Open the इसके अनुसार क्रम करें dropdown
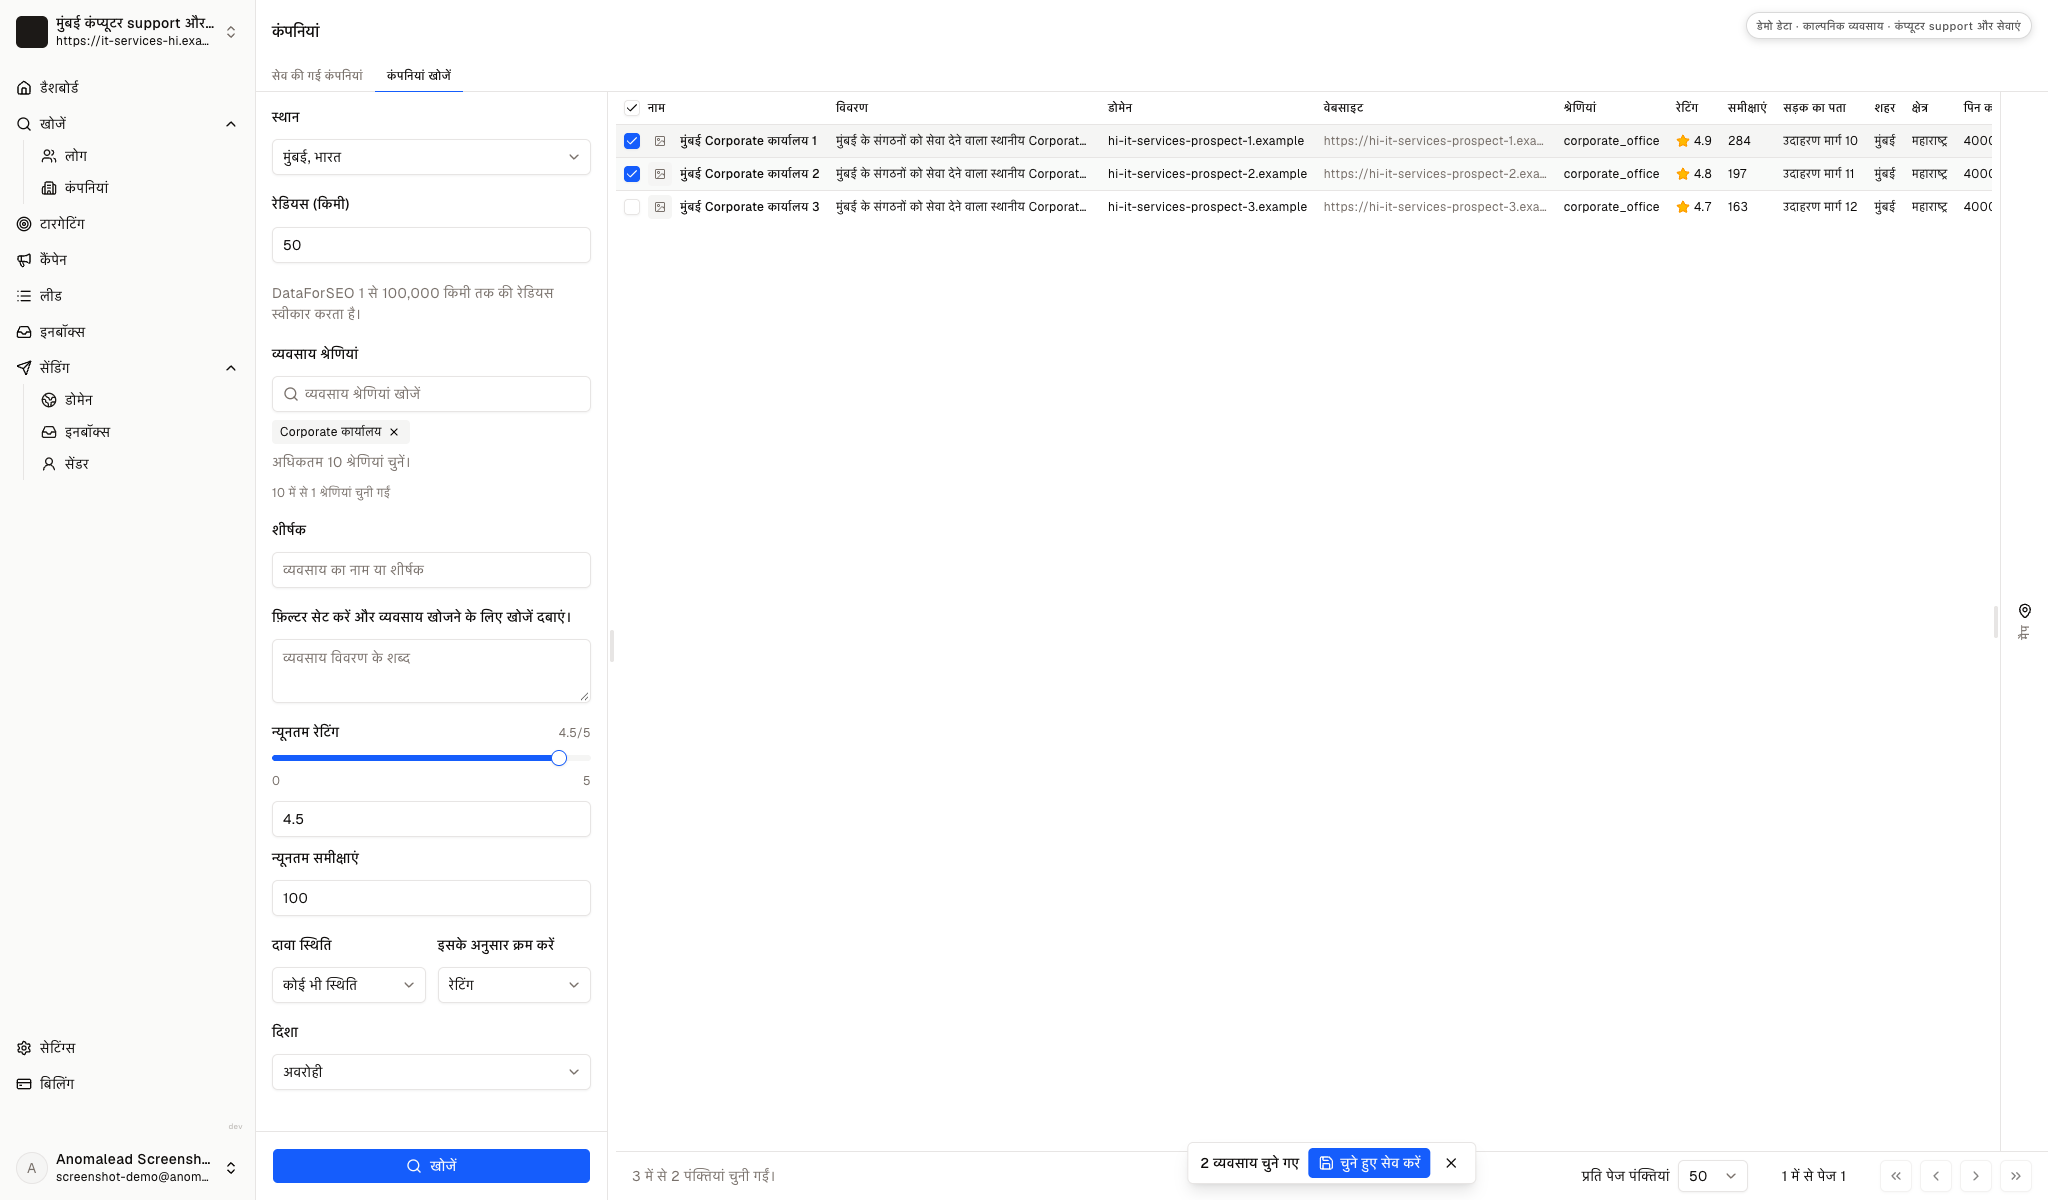Screen dimensions: 2048x1200 coord(514,985)
